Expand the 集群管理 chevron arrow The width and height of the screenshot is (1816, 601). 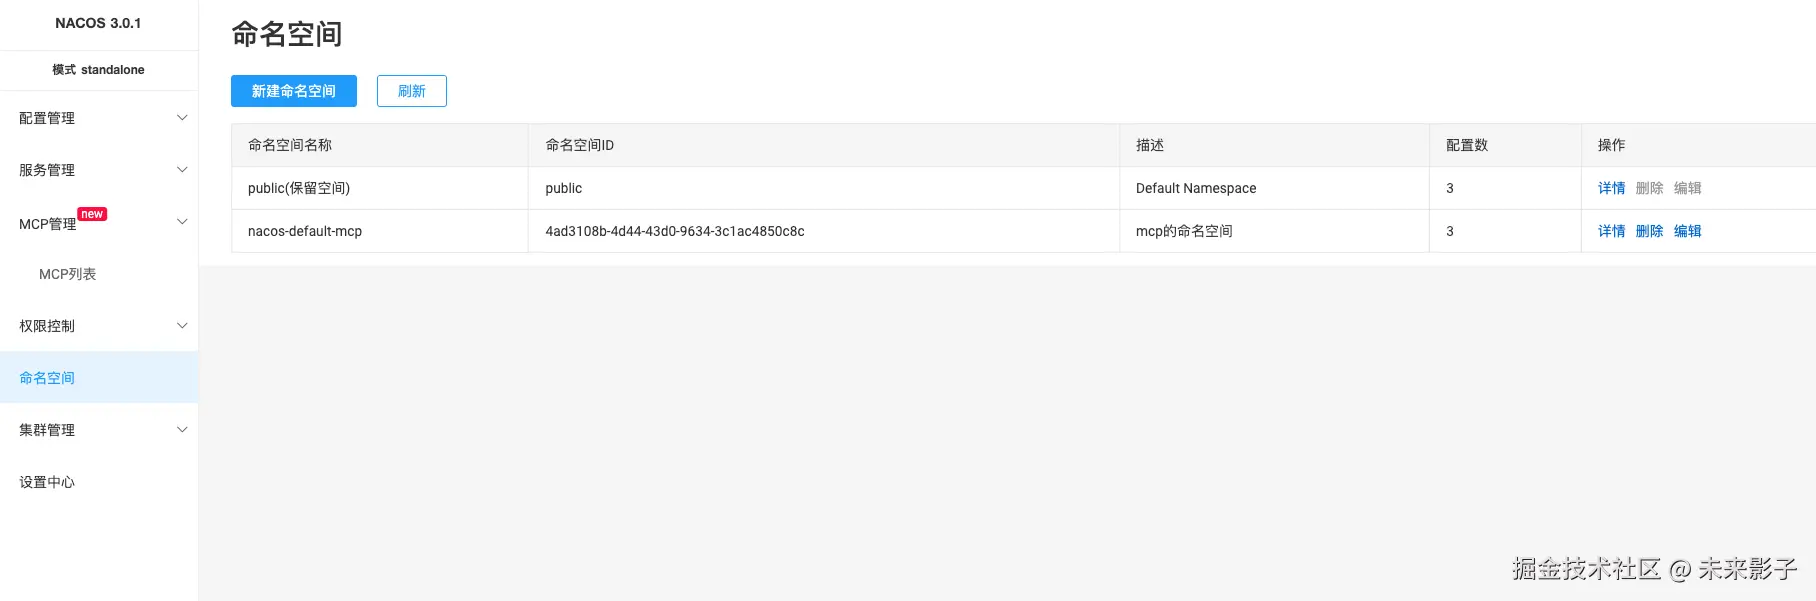pos(182,430)
